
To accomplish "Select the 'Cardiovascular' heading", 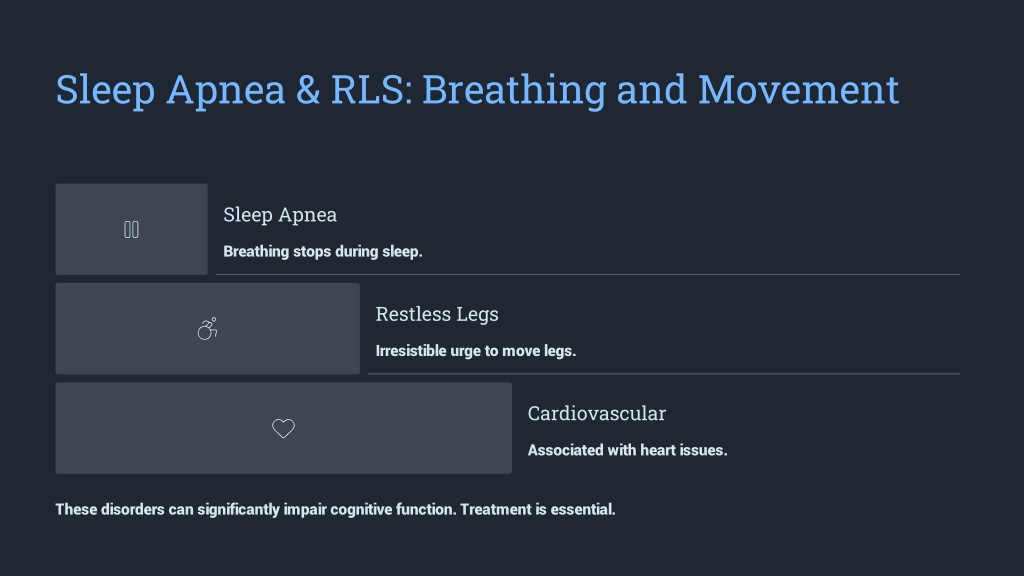I will coord(597,413).
